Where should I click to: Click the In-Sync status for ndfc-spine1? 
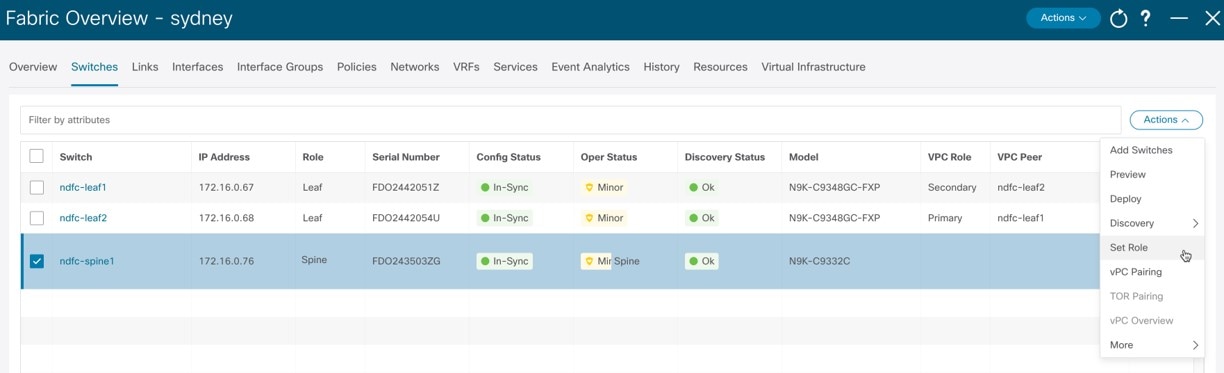[505, 261]
